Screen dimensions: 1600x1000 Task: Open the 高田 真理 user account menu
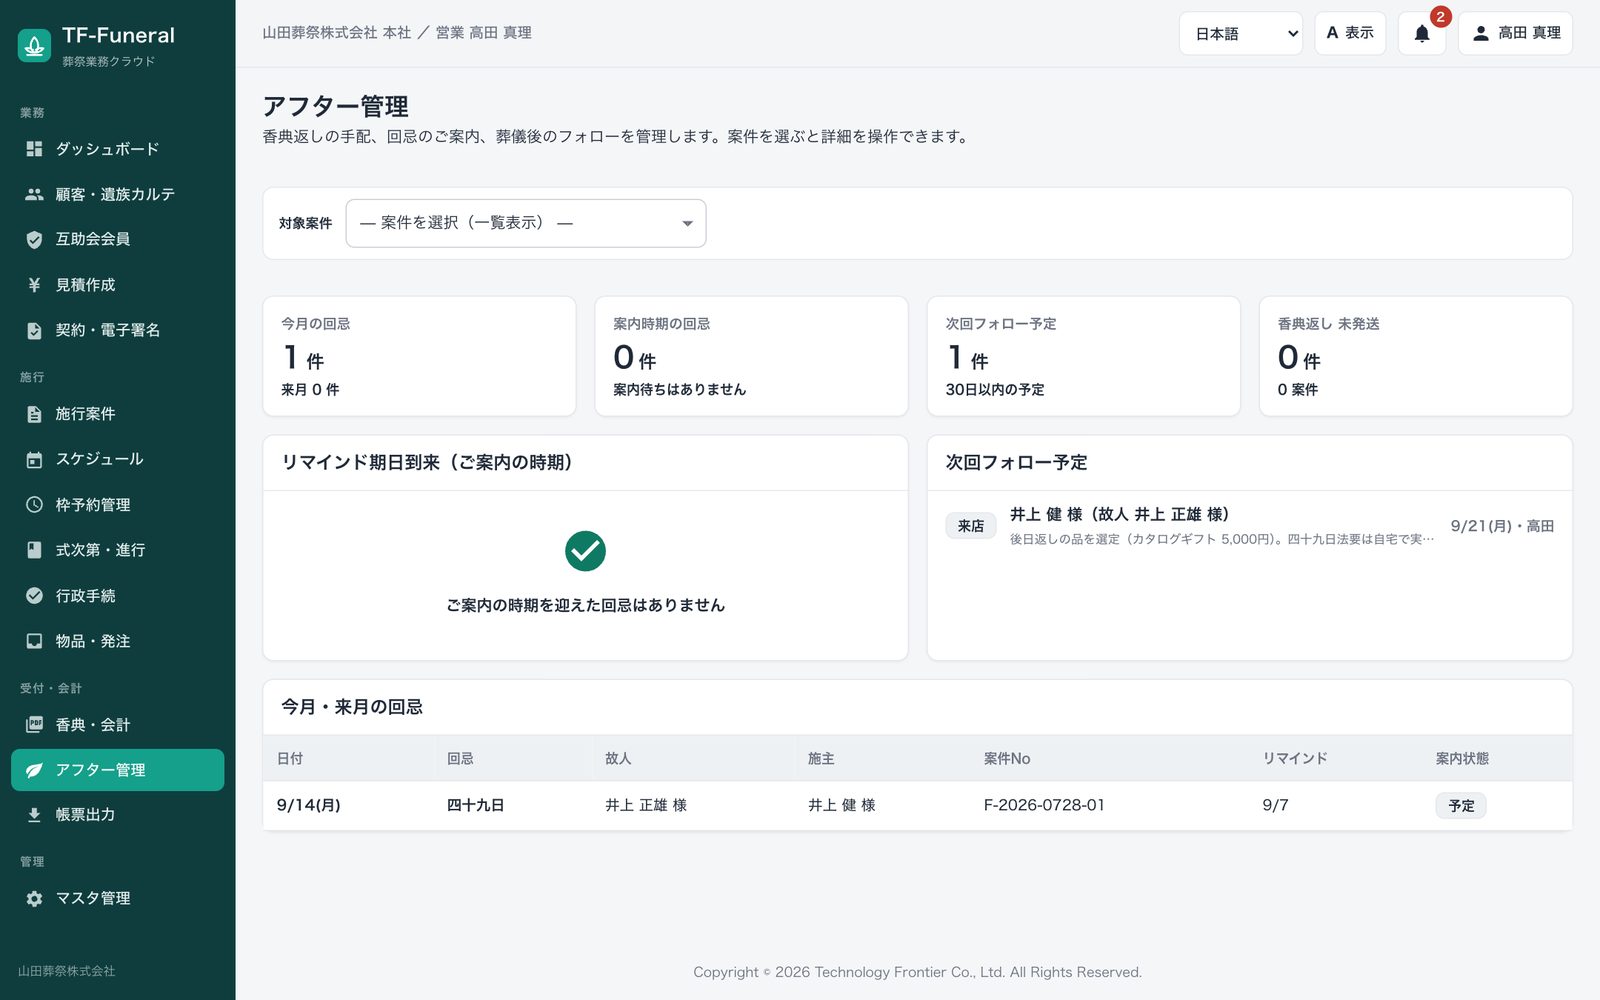click(1515, 33)
